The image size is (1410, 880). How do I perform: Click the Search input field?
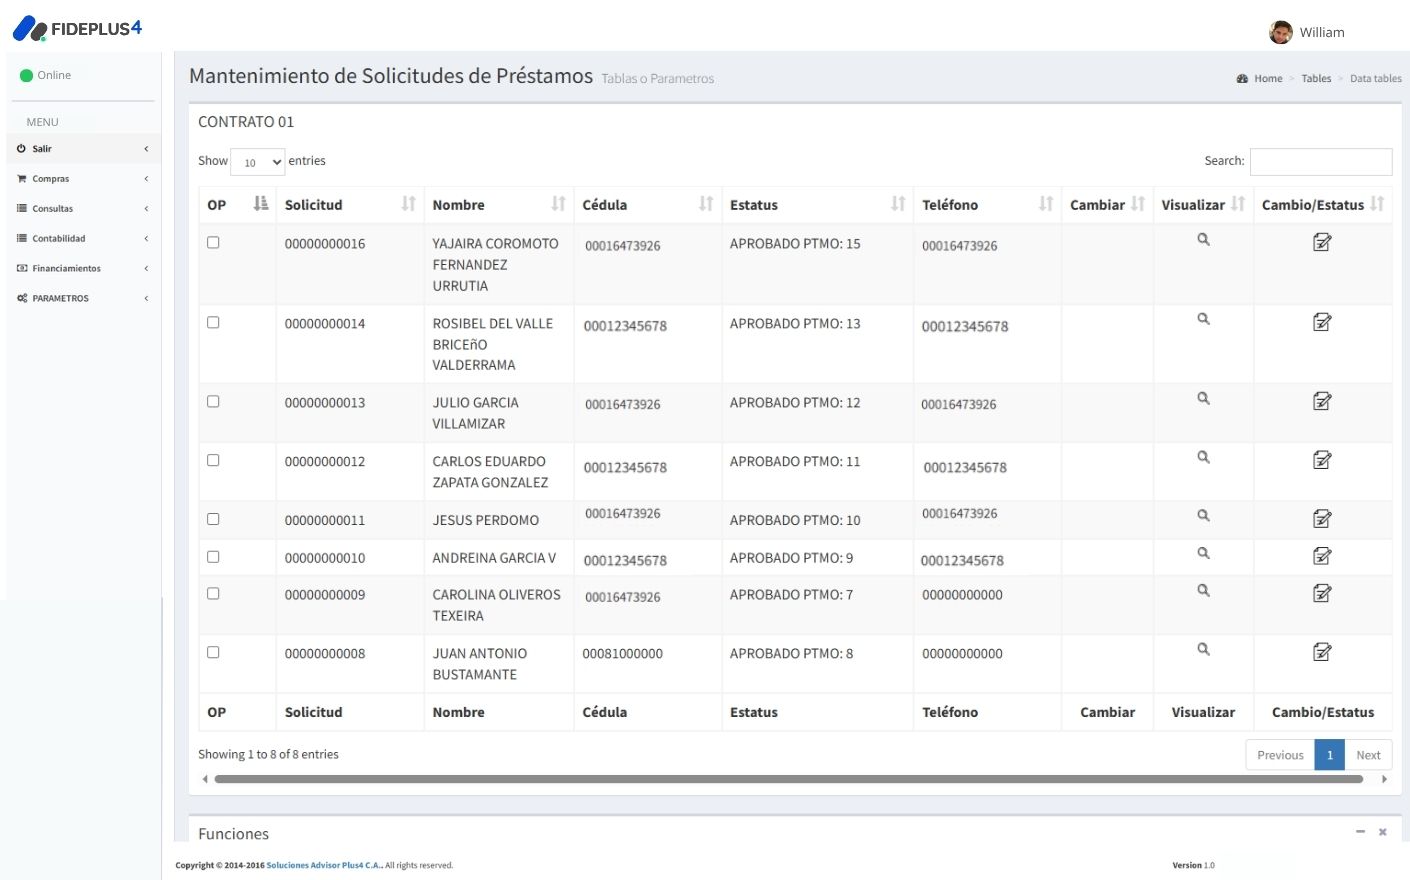pos(1320,161)
